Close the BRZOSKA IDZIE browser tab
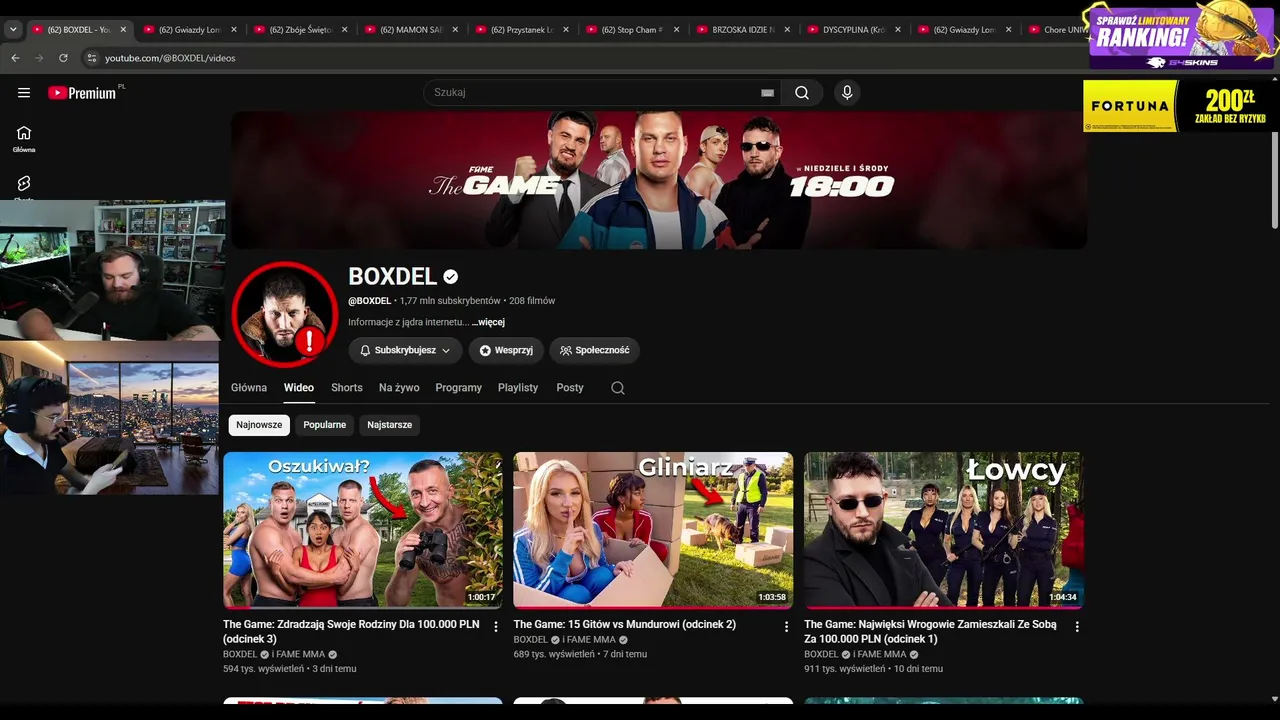1280x720 pixels. 787,30
